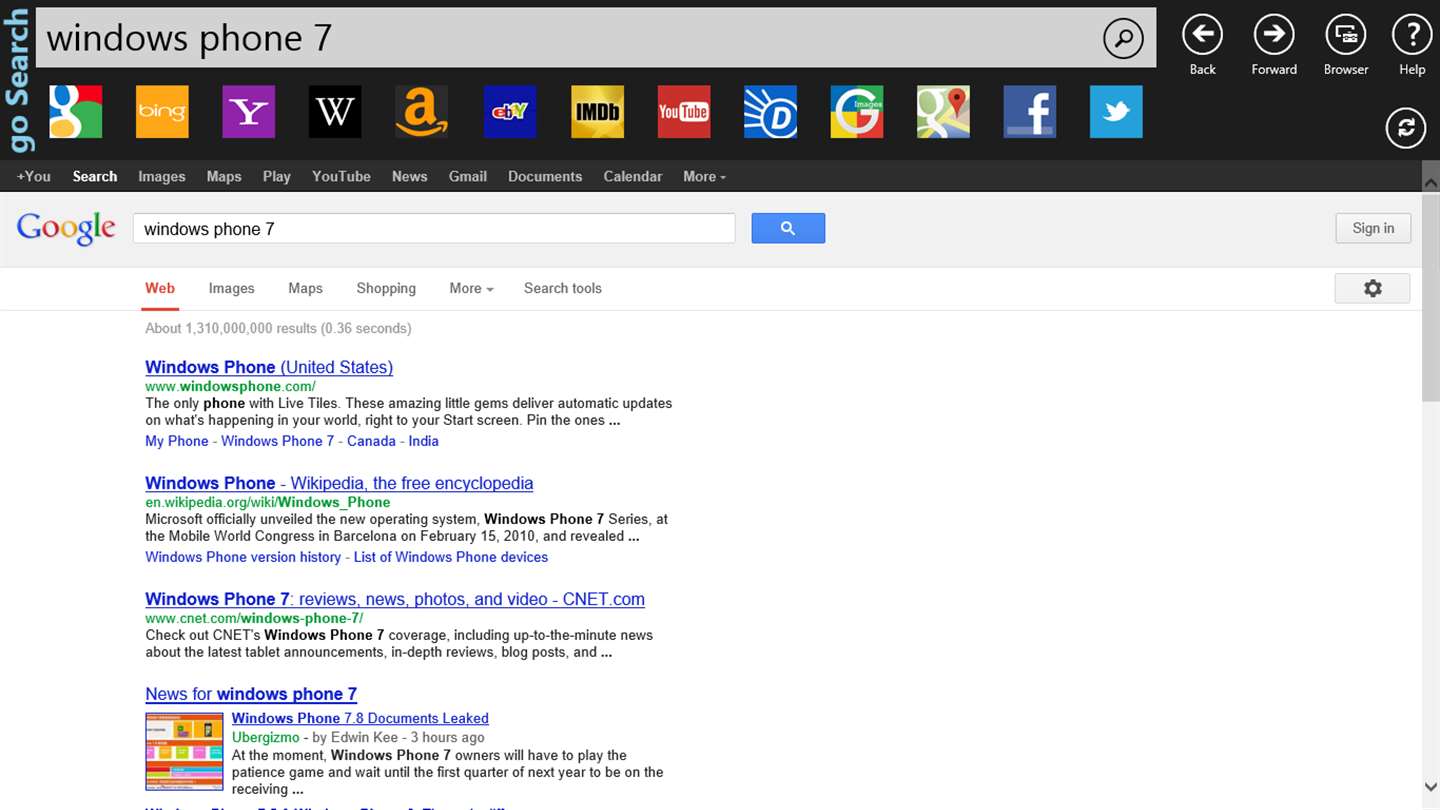Open Calendar in the Google bar
Viewport: 1440px width, 810px height.
pos(633,176)
